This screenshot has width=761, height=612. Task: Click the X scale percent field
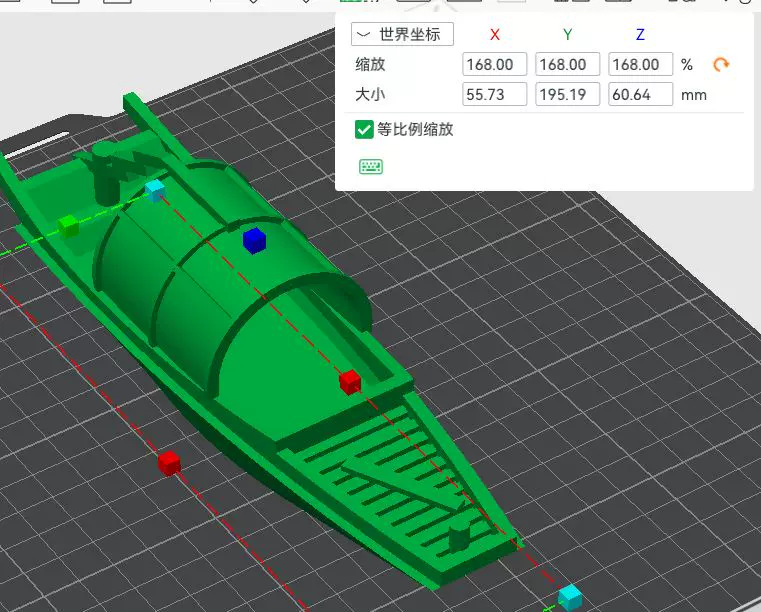click(495, 64)
